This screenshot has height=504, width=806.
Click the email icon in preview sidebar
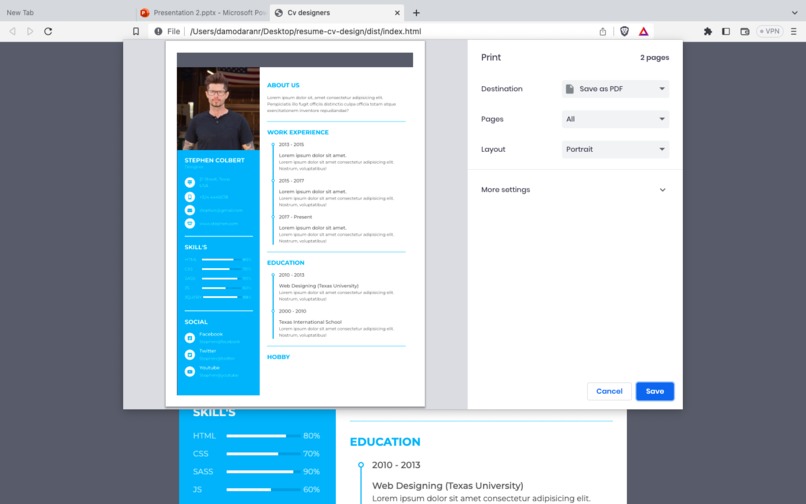point(190,210)
